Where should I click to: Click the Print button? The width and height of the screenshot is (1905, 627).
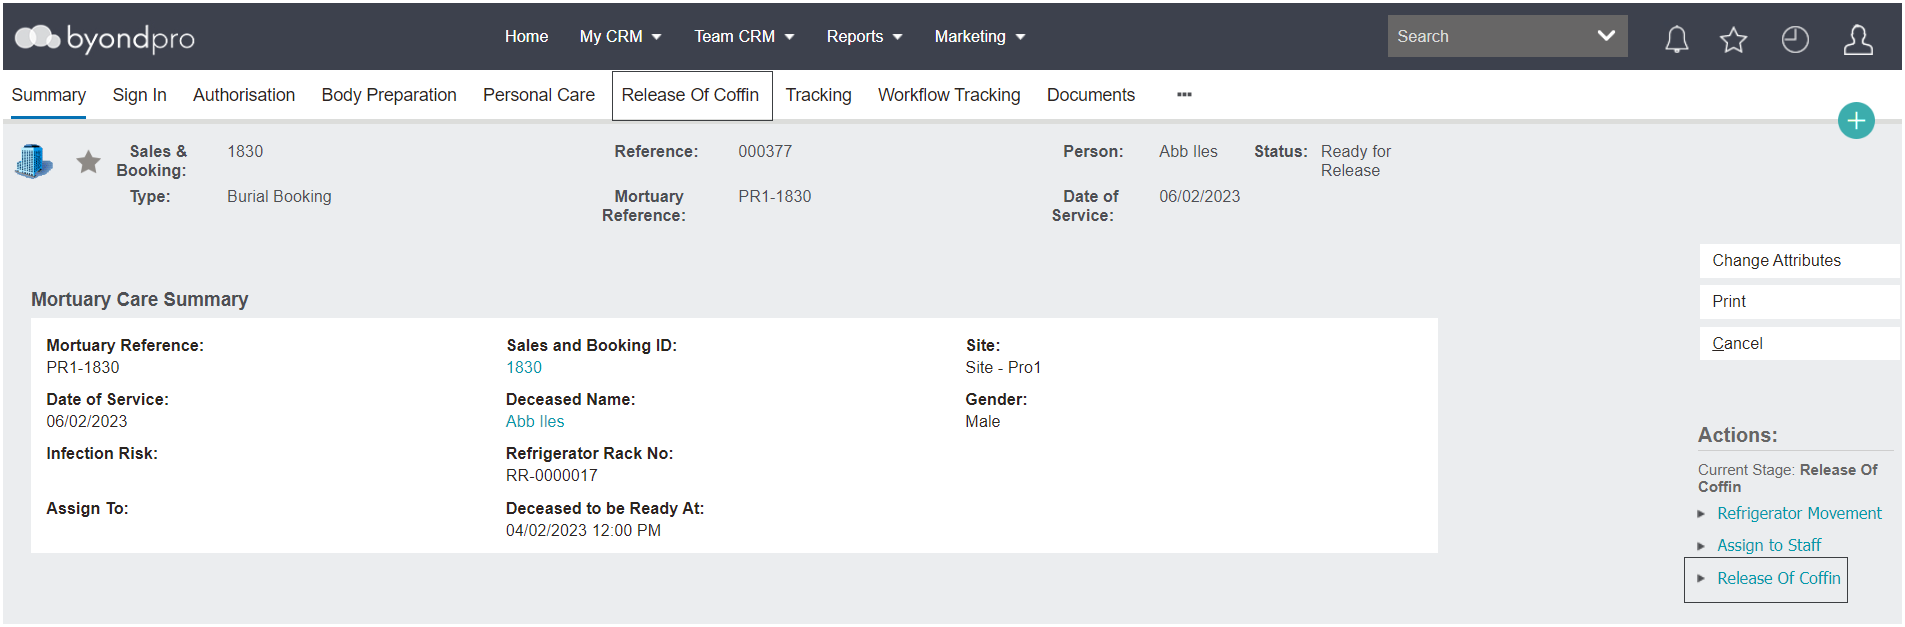tap(1799, 301)
